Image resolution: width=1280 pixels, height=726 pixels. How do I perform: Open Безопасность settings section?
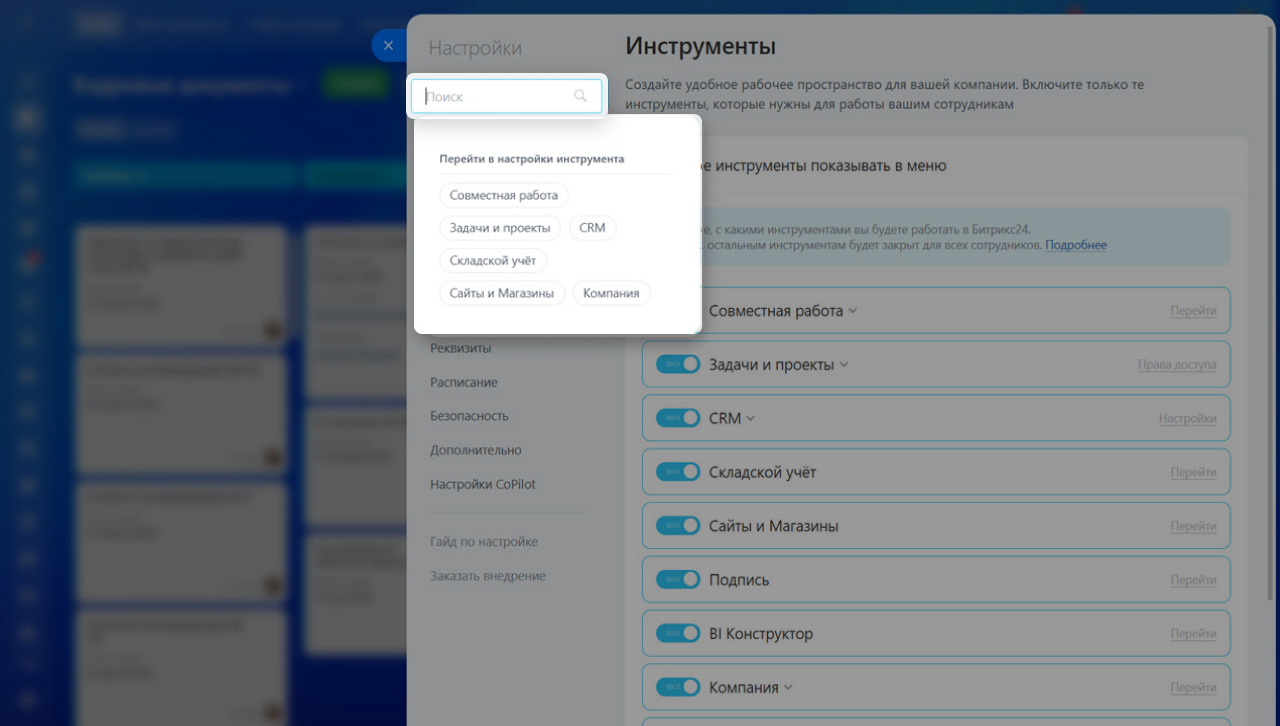tap(469, 416)
